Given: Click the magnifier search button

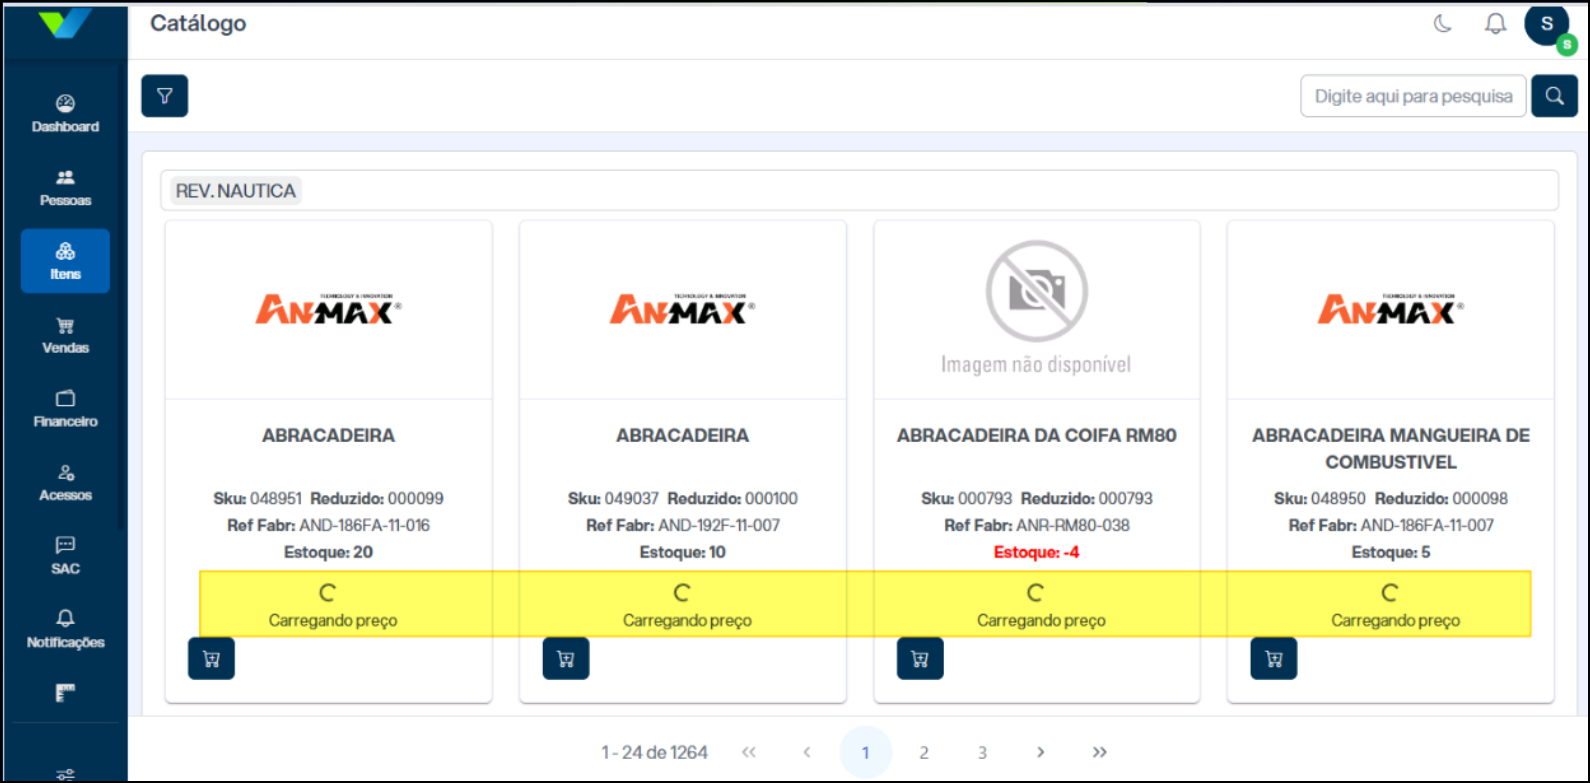Looking at the screenshot, I should 1554,96.
